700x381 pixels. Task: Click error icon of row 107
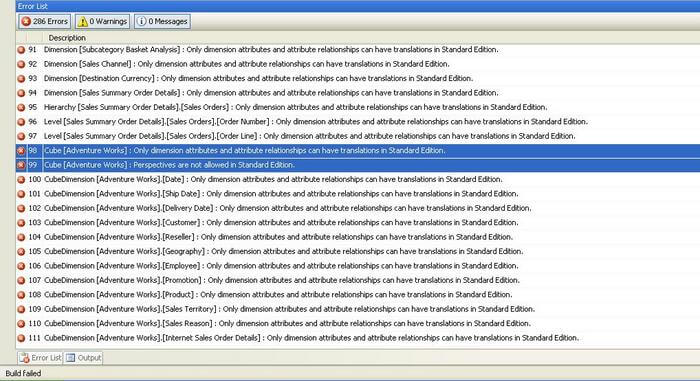click(21, 281)
